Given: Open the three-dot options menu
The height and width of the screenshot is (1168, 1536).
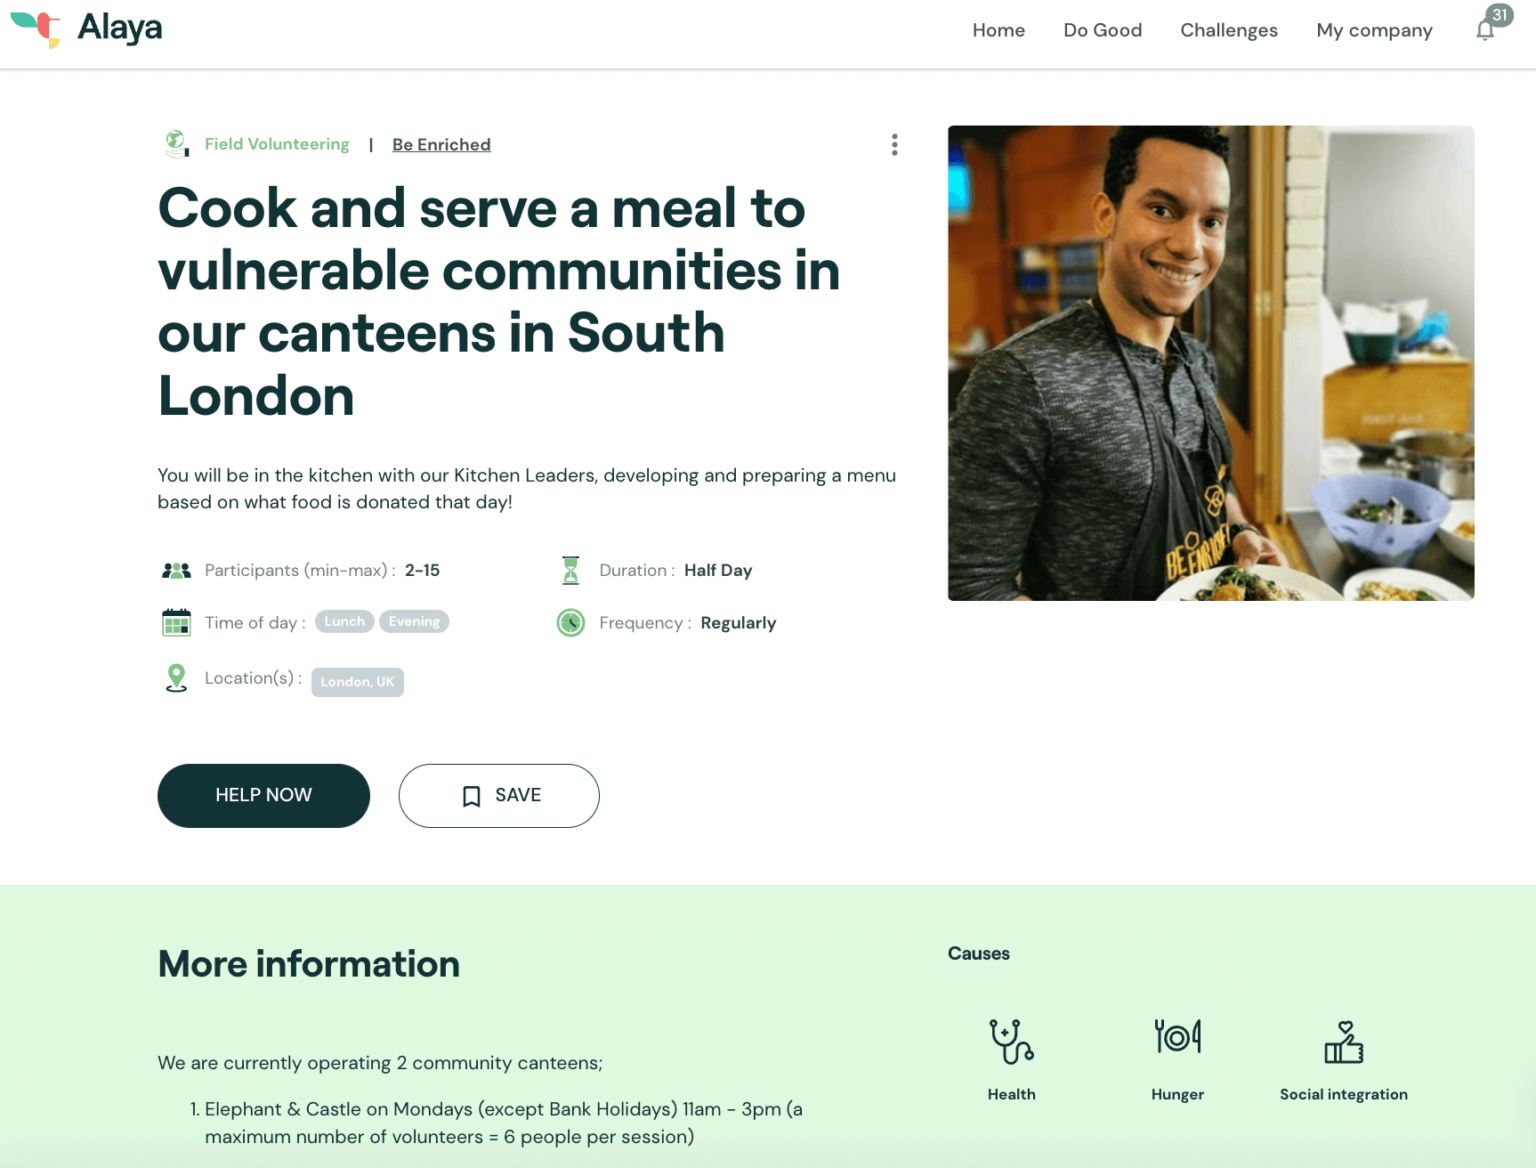Looking at the screenshot, I should tap(894, 145).
